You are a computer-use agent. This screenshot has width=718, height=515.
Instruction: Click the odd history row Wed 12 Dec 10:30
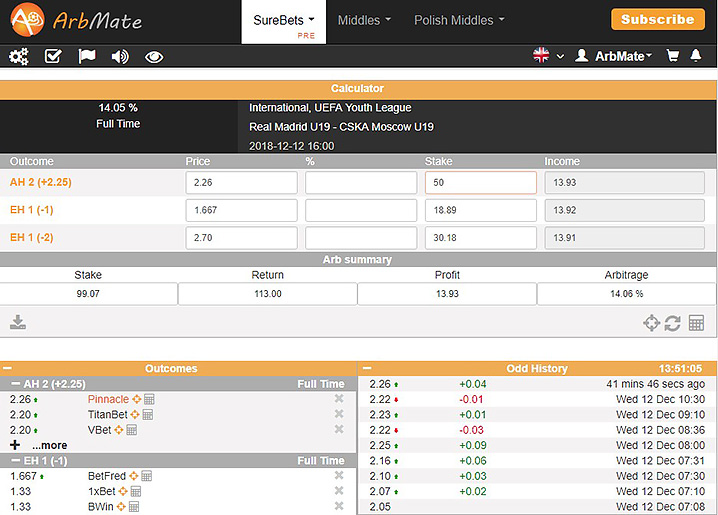tap(537, 399)
